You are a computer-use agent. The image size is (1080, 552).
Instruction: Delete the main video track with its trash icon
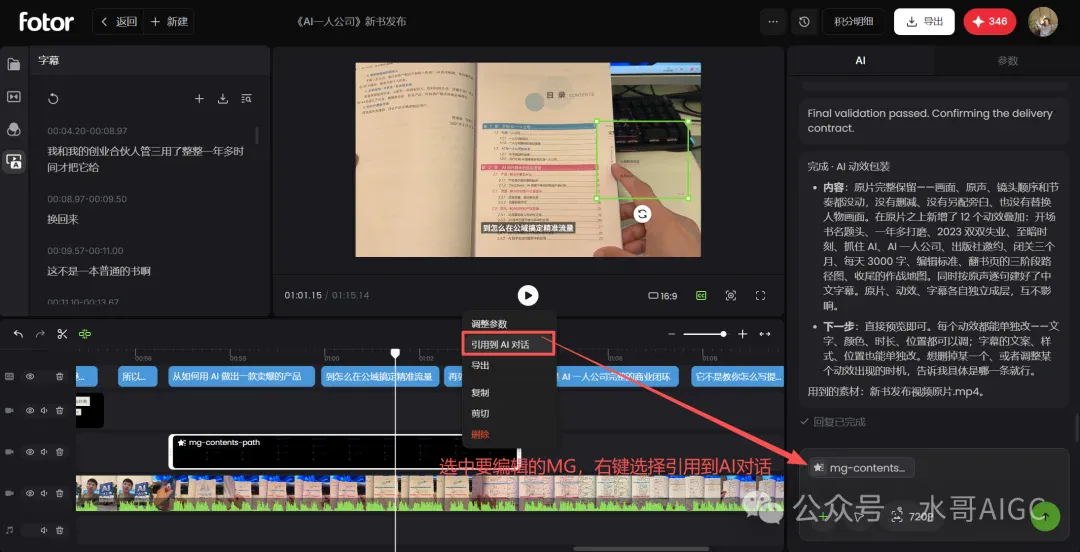pos(59,493)
